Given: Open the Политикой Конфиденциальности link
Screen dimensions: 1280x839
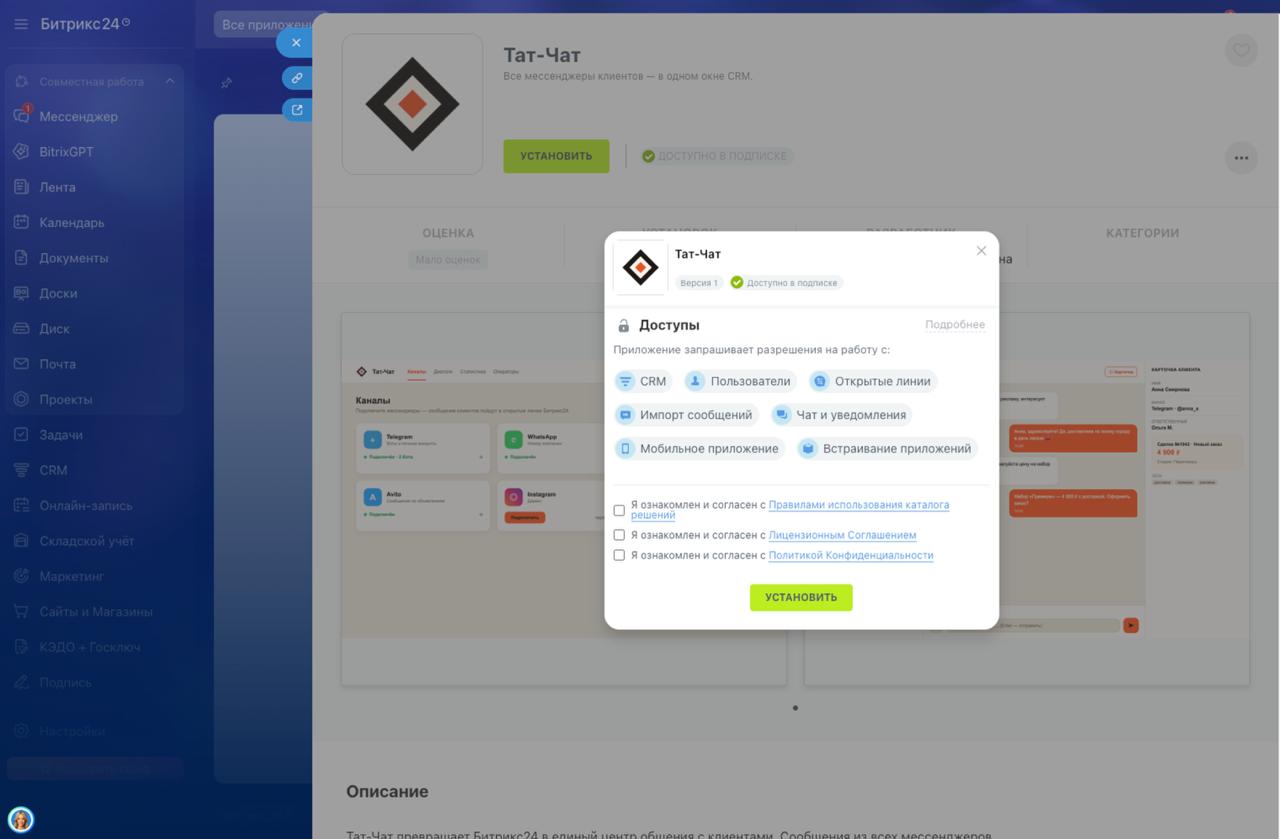Looking at the screenshot, I should 851,555.
